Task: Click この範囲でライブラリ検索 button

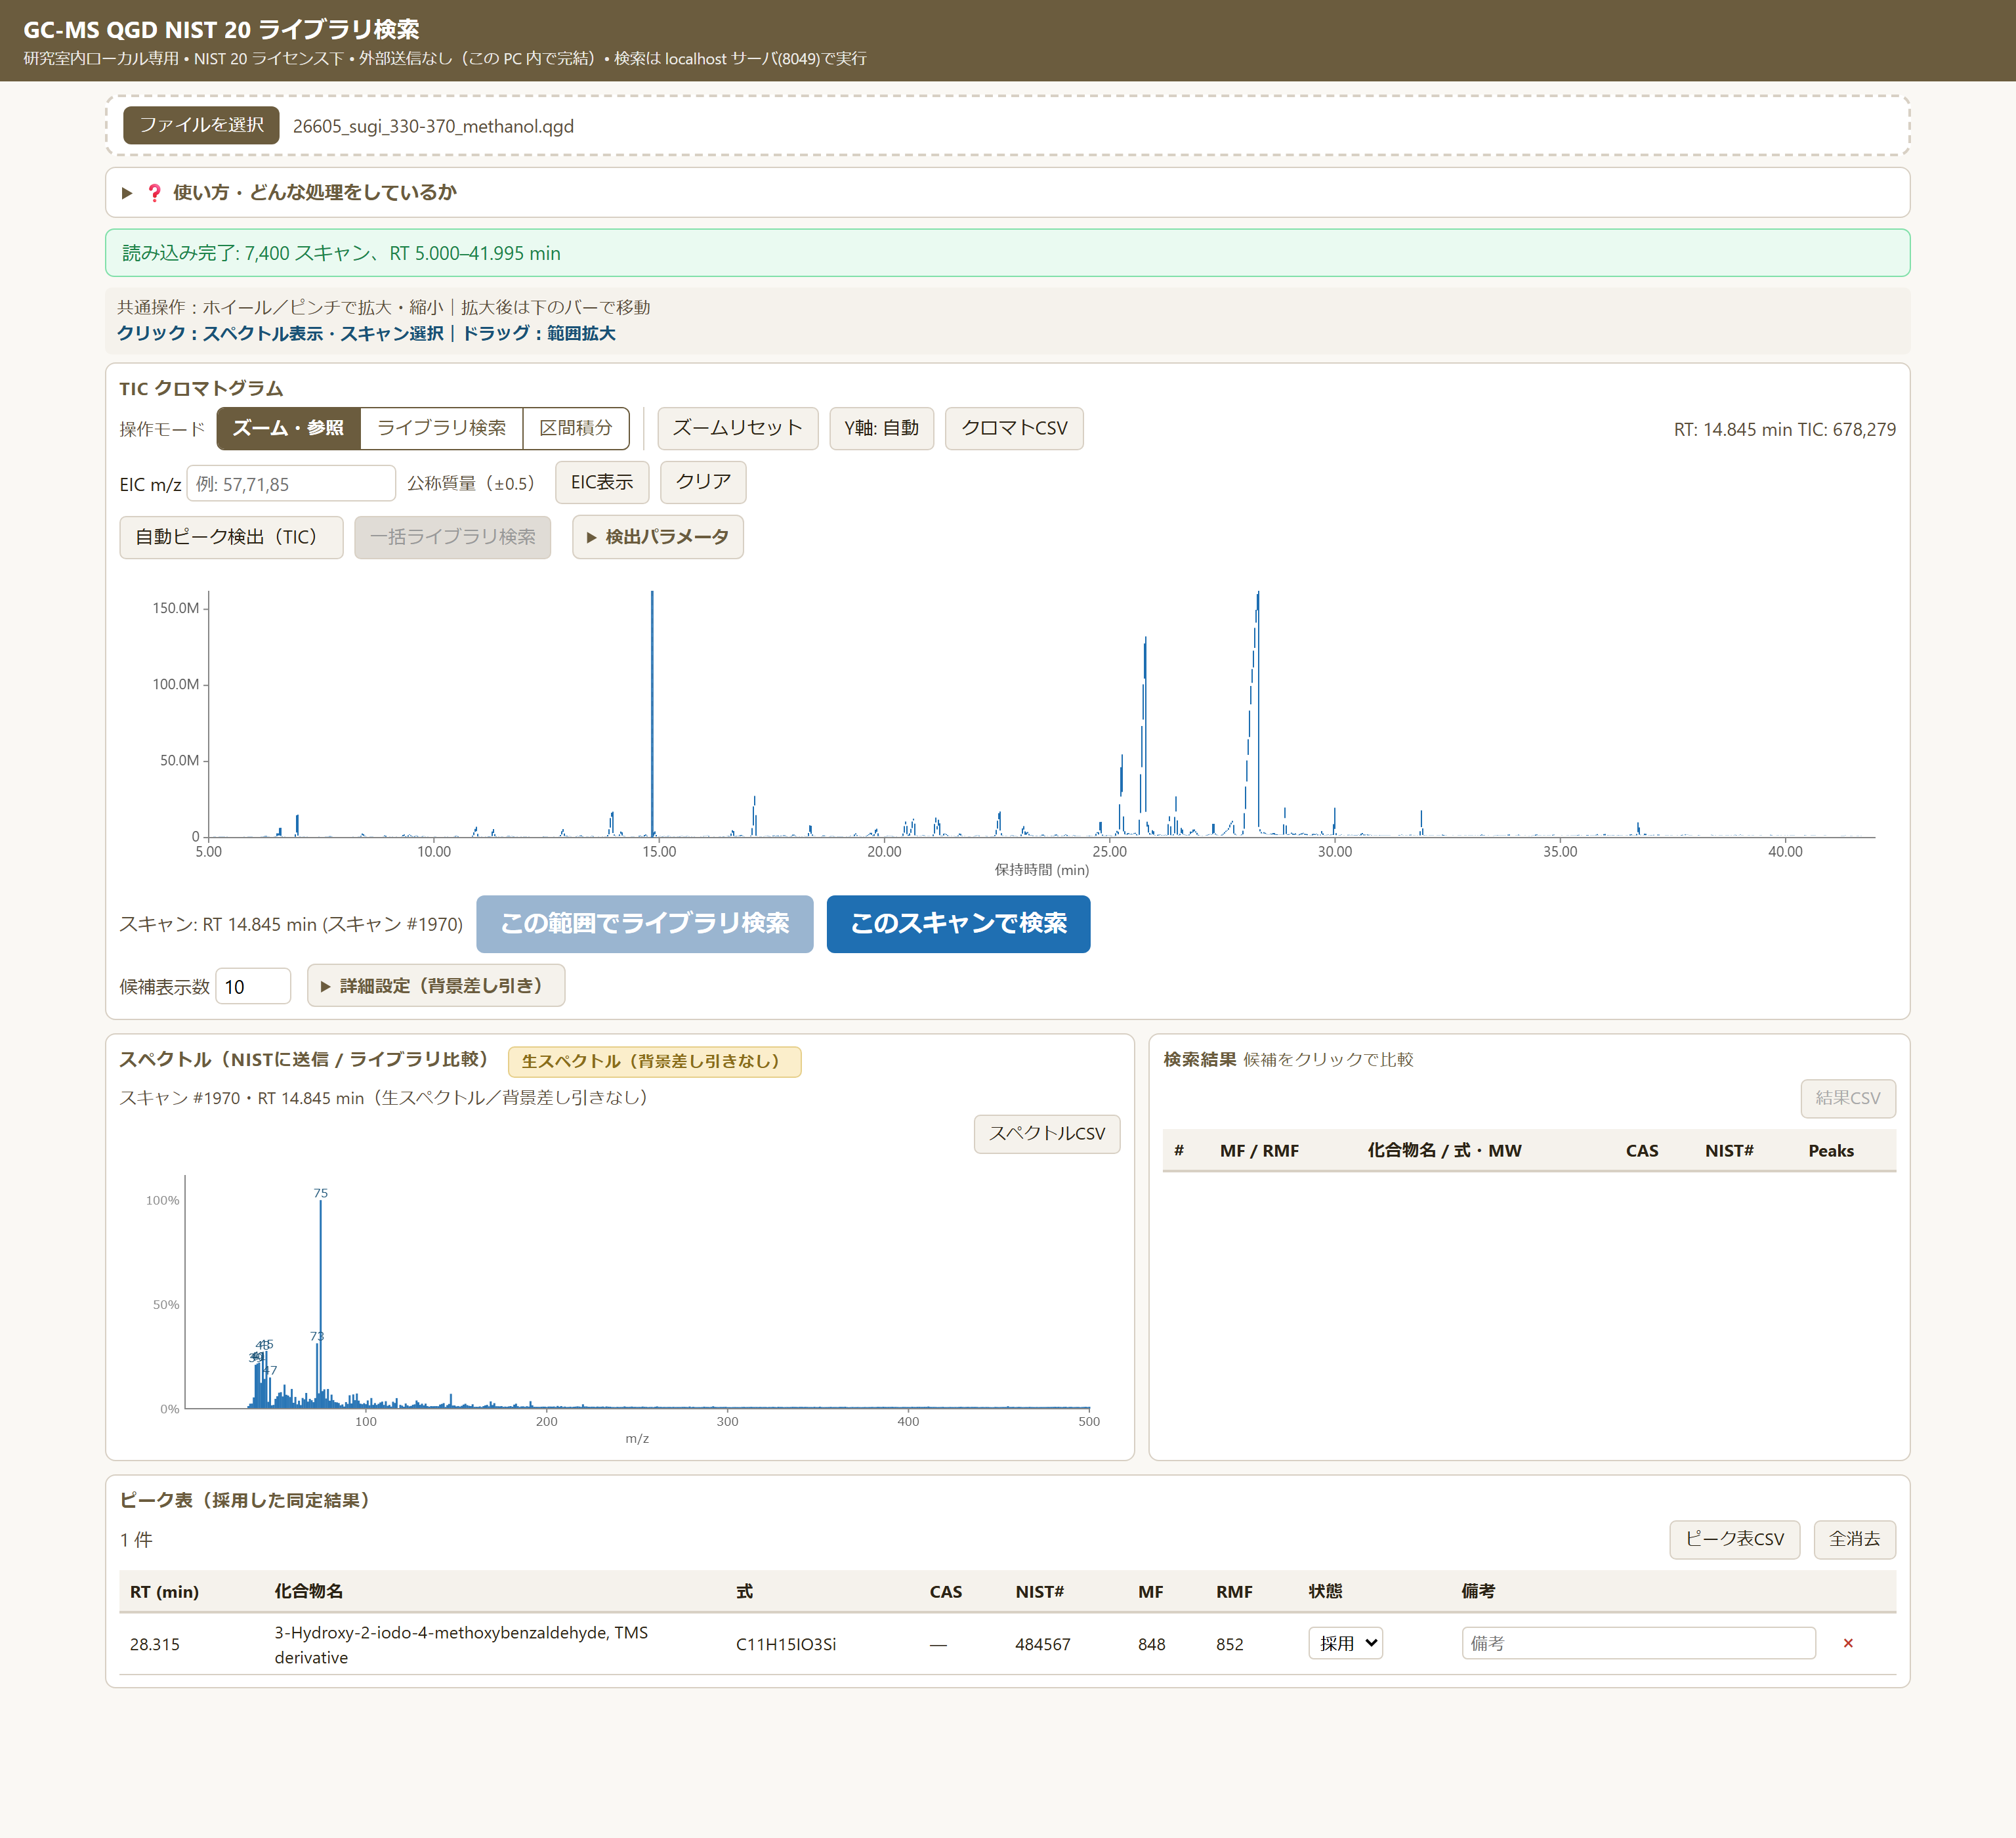Action: point(644,923)
